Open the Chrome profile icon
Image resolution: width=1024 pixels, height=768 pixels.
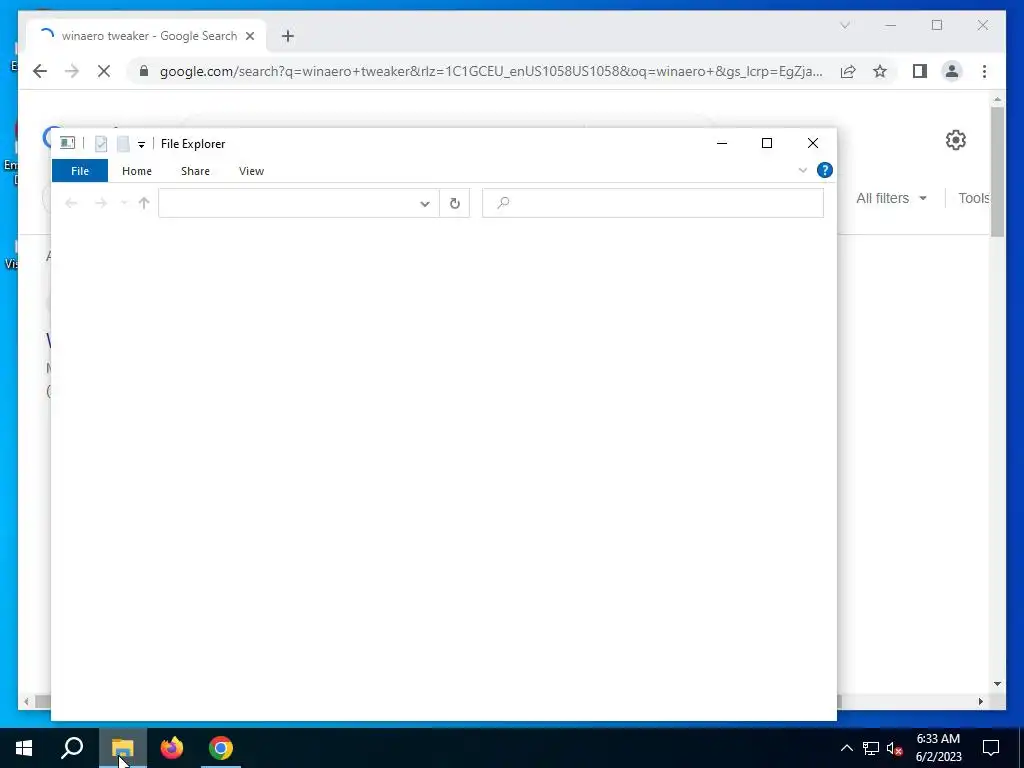(952, 71)
